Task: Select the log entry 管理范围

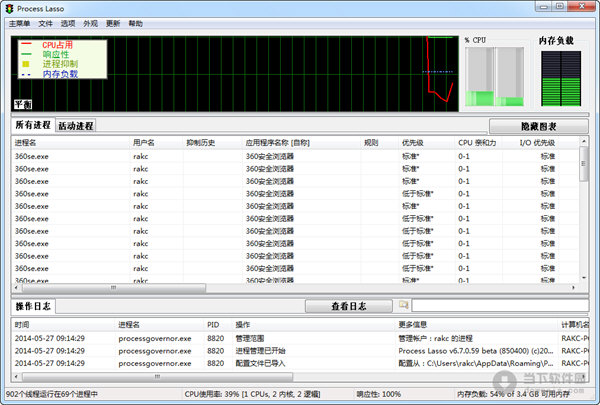Action: pos(249,338)
